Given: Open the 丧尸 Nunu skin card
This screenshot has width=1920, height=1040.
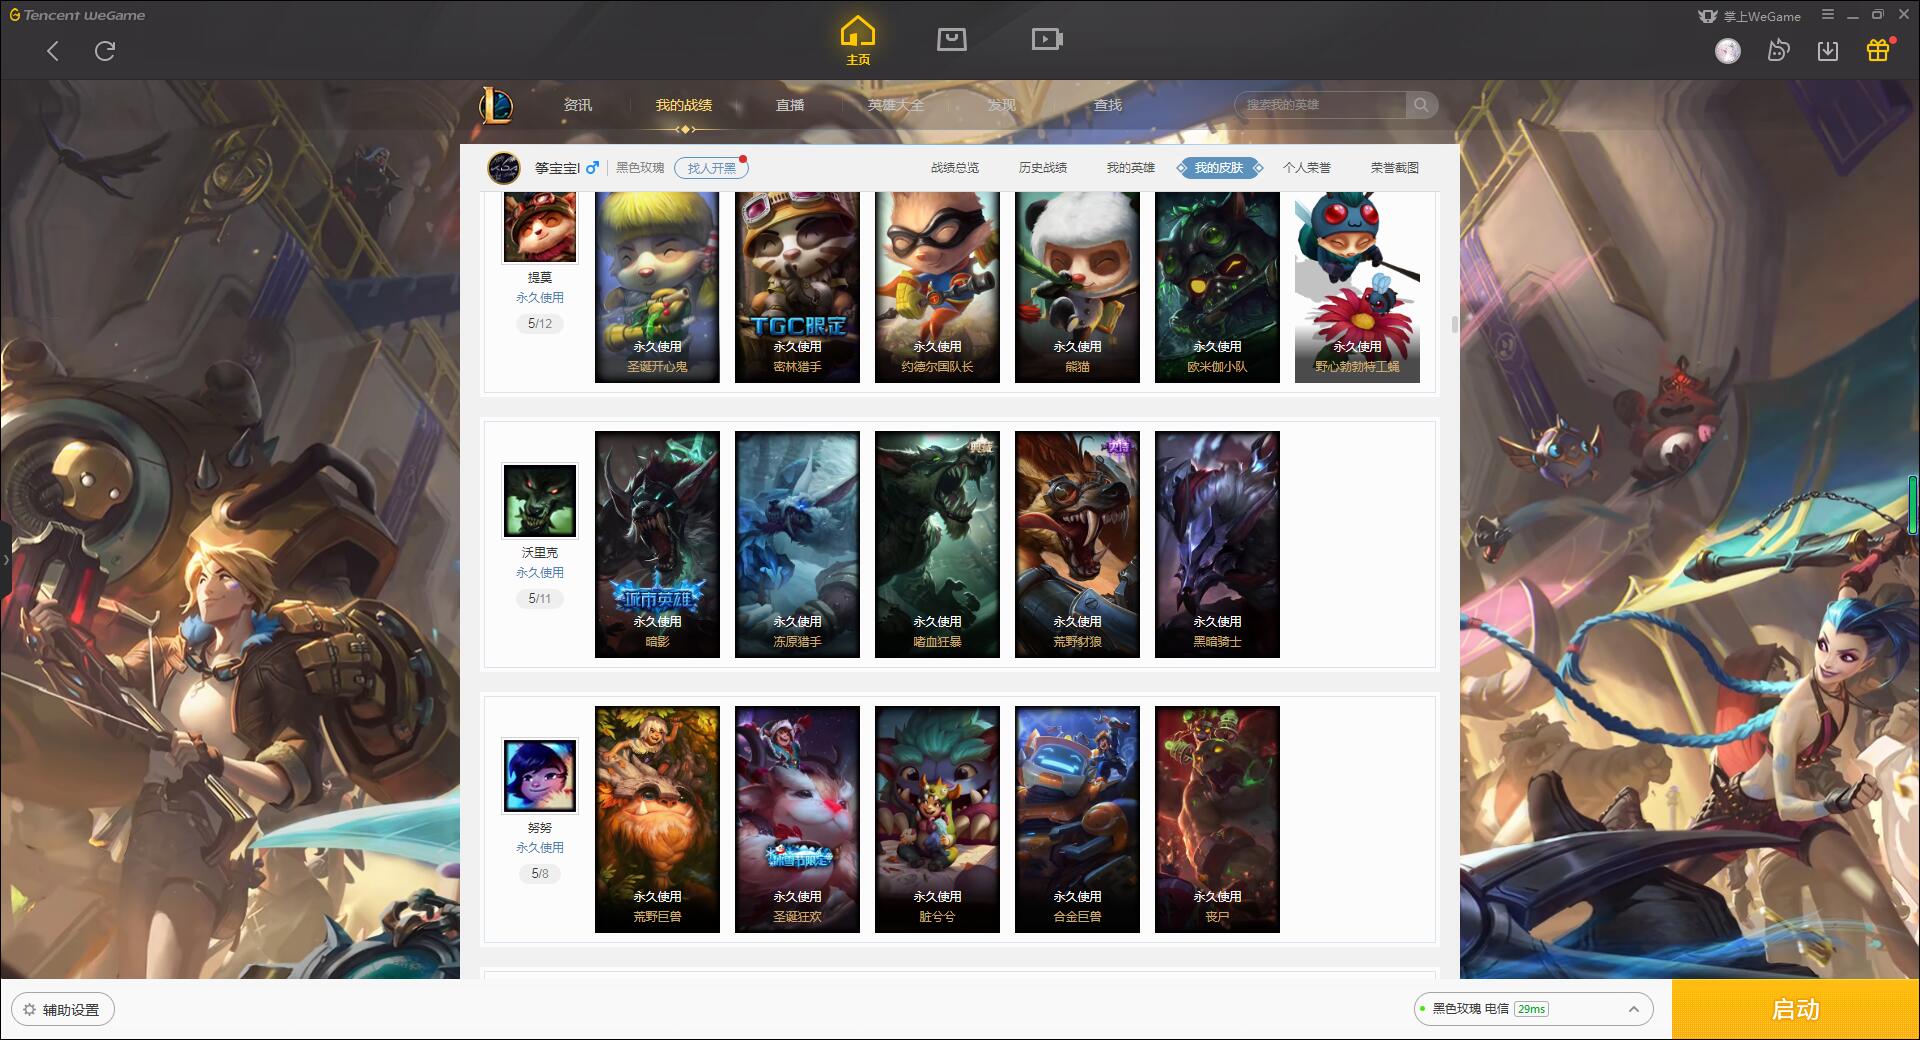Looking at the screenshot, I should 1217,819.
